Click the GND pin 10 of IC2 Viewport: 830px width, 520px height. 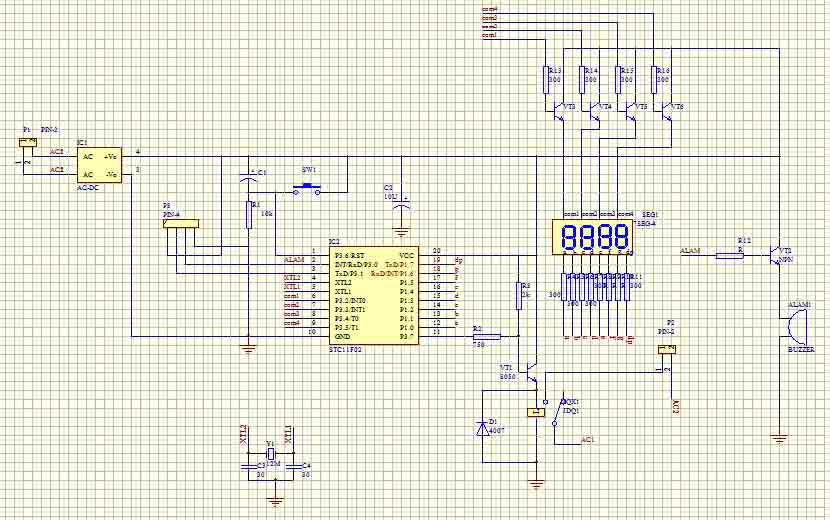(x=342, y=336)
